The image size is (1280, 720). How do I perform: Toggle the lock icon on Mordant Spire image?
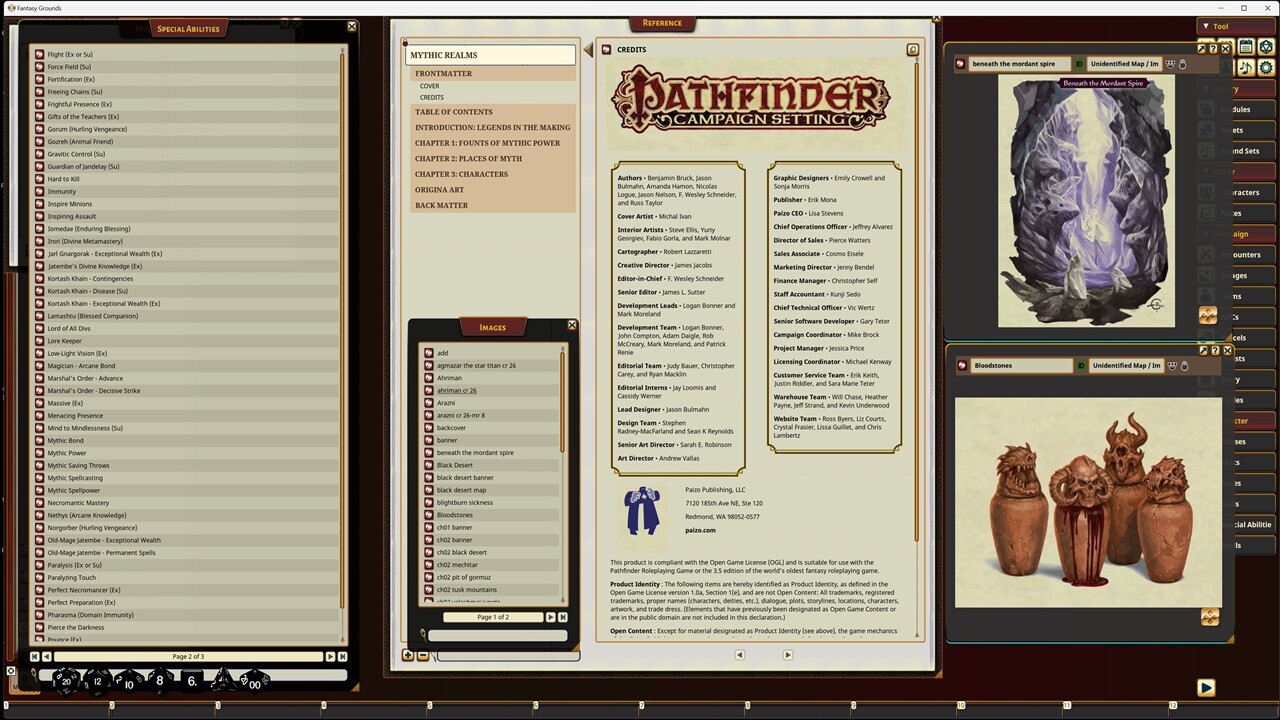point(1182,64)
